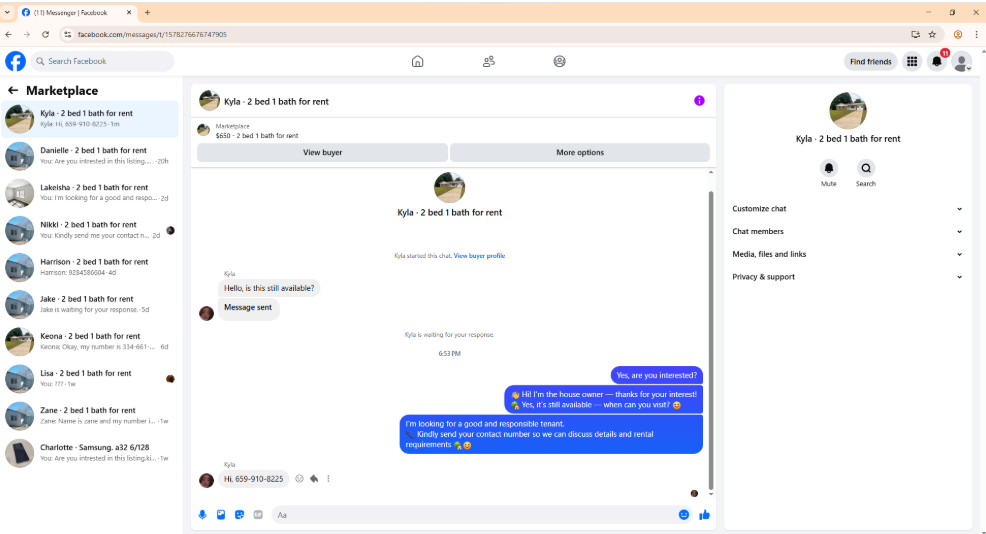Click the More options button
The width and height of the screenshot is (986, 534).
pos(580,152)
